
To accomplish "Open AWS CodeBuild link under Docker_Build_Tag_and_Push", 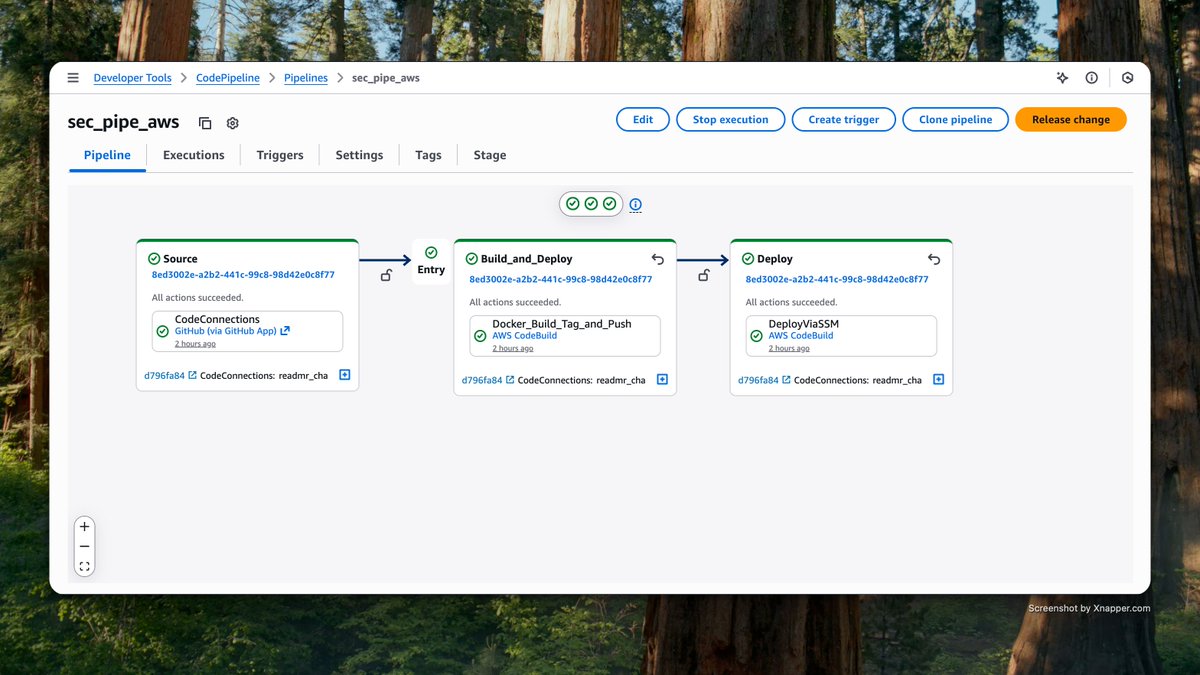I will click(525, 336).
